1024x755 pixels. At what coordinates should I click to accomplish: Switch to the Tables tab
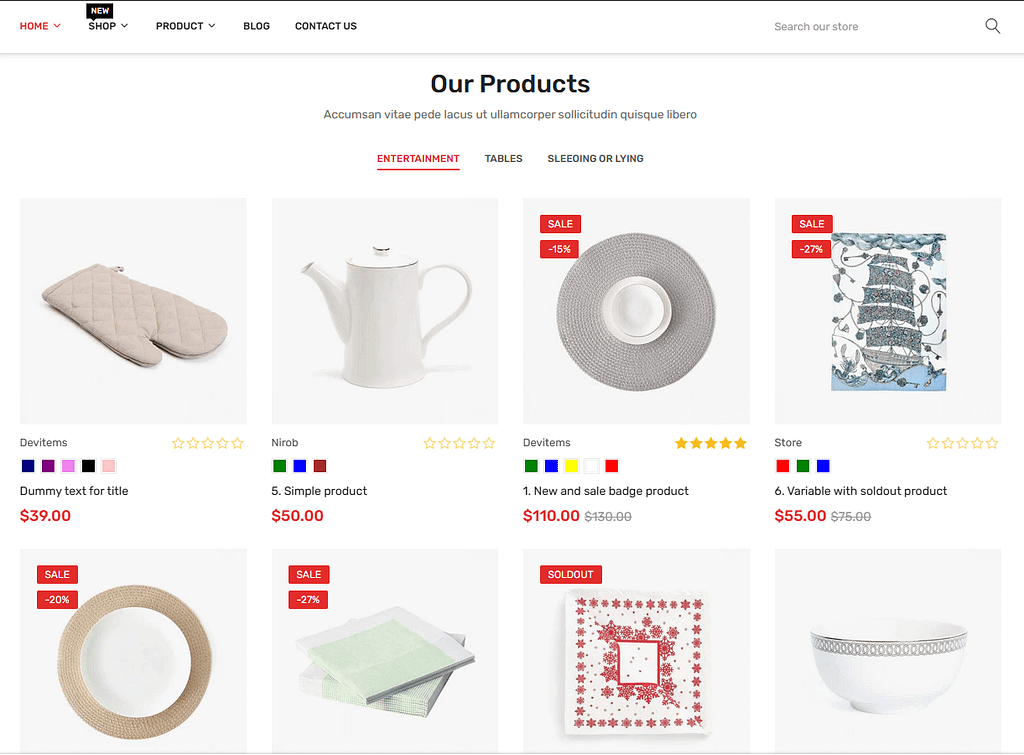[x=504, y=159]
